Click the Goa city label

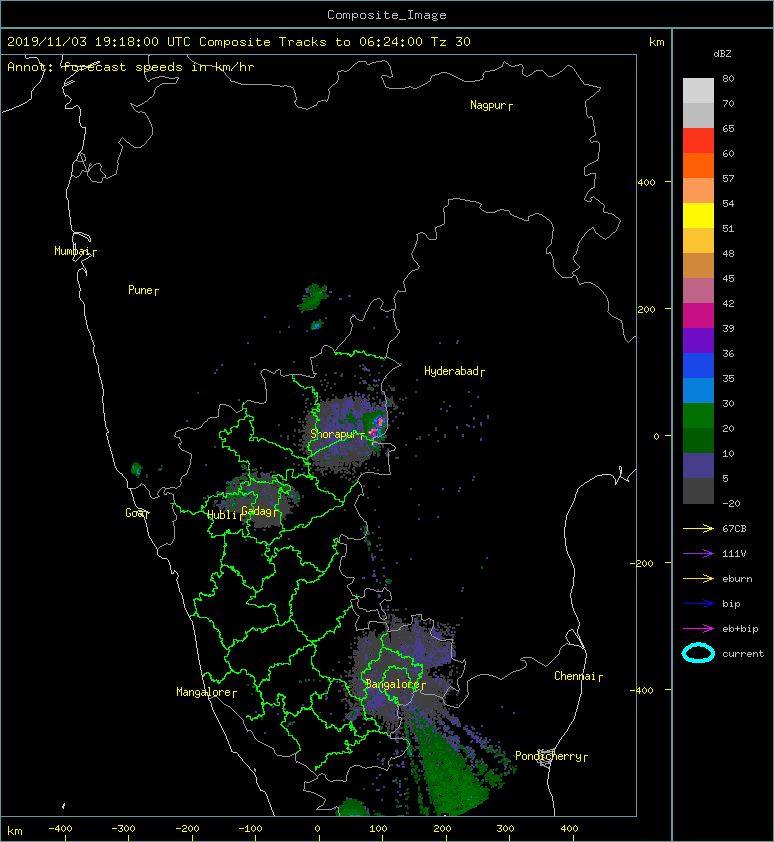[x=137, y=513]
